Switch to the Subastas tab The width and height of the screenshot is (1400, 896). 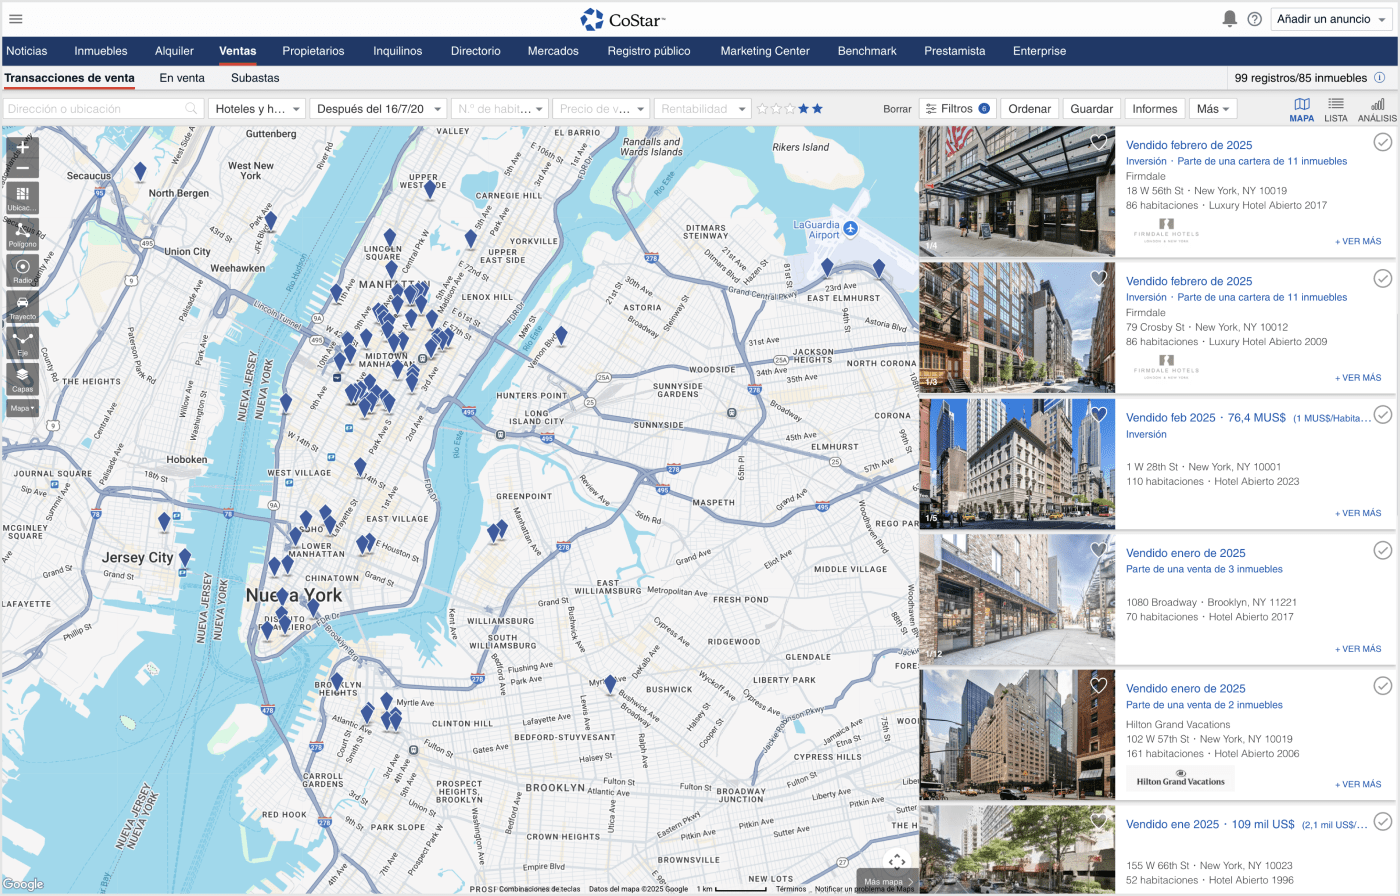click(x=255, y=78)
